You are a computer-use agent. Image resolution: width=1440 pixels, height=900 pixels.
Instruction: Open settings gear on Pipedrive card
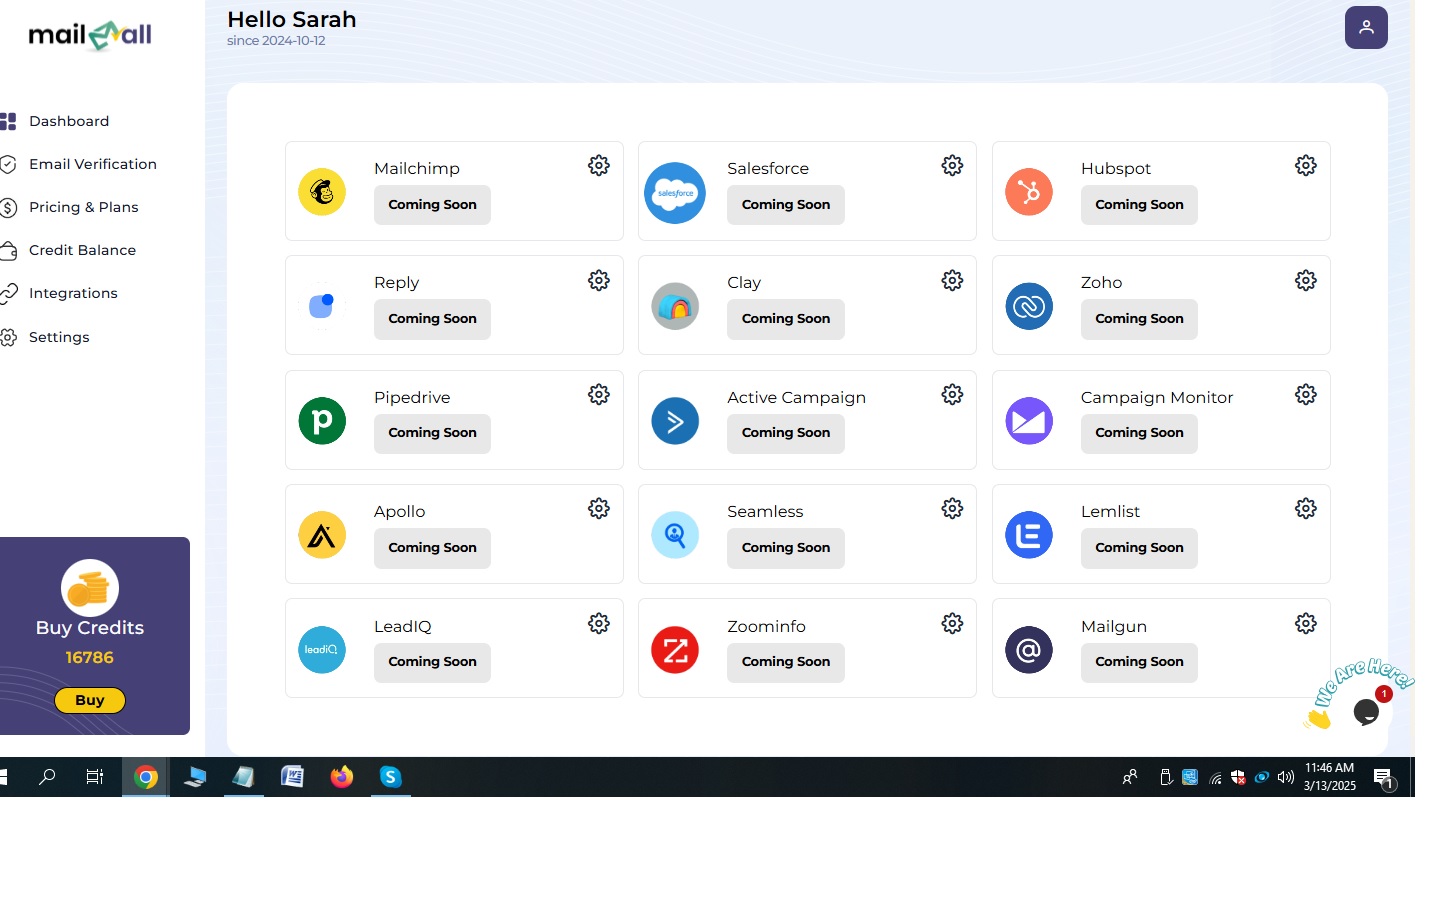tap(599, 395)
